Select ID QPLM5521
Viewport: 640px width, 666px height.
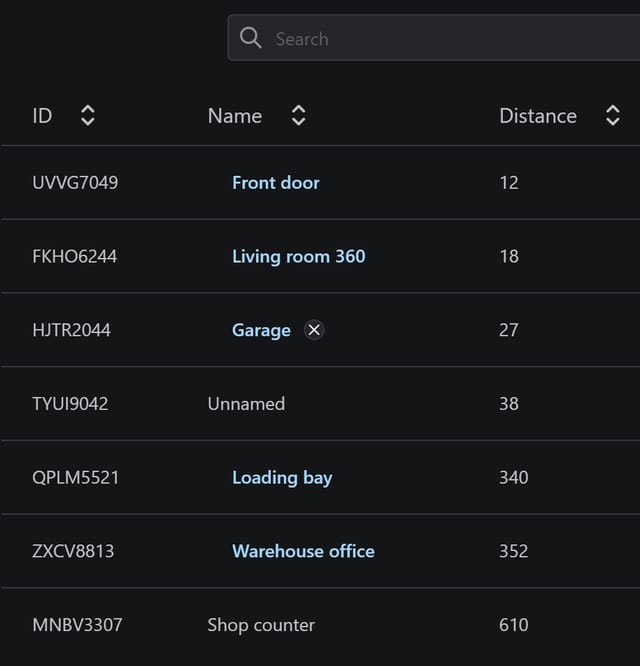coord(76,478)
